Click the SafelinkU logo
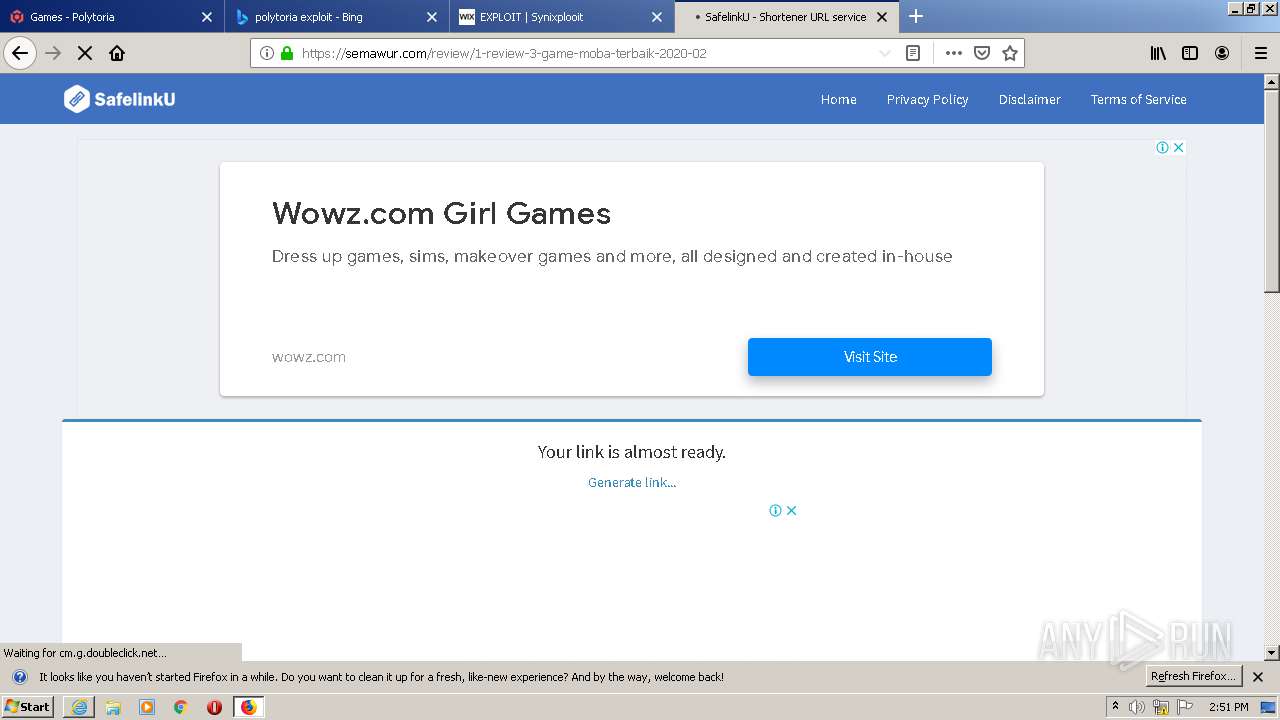This screenshot has width=1280, height=720. 120,99
